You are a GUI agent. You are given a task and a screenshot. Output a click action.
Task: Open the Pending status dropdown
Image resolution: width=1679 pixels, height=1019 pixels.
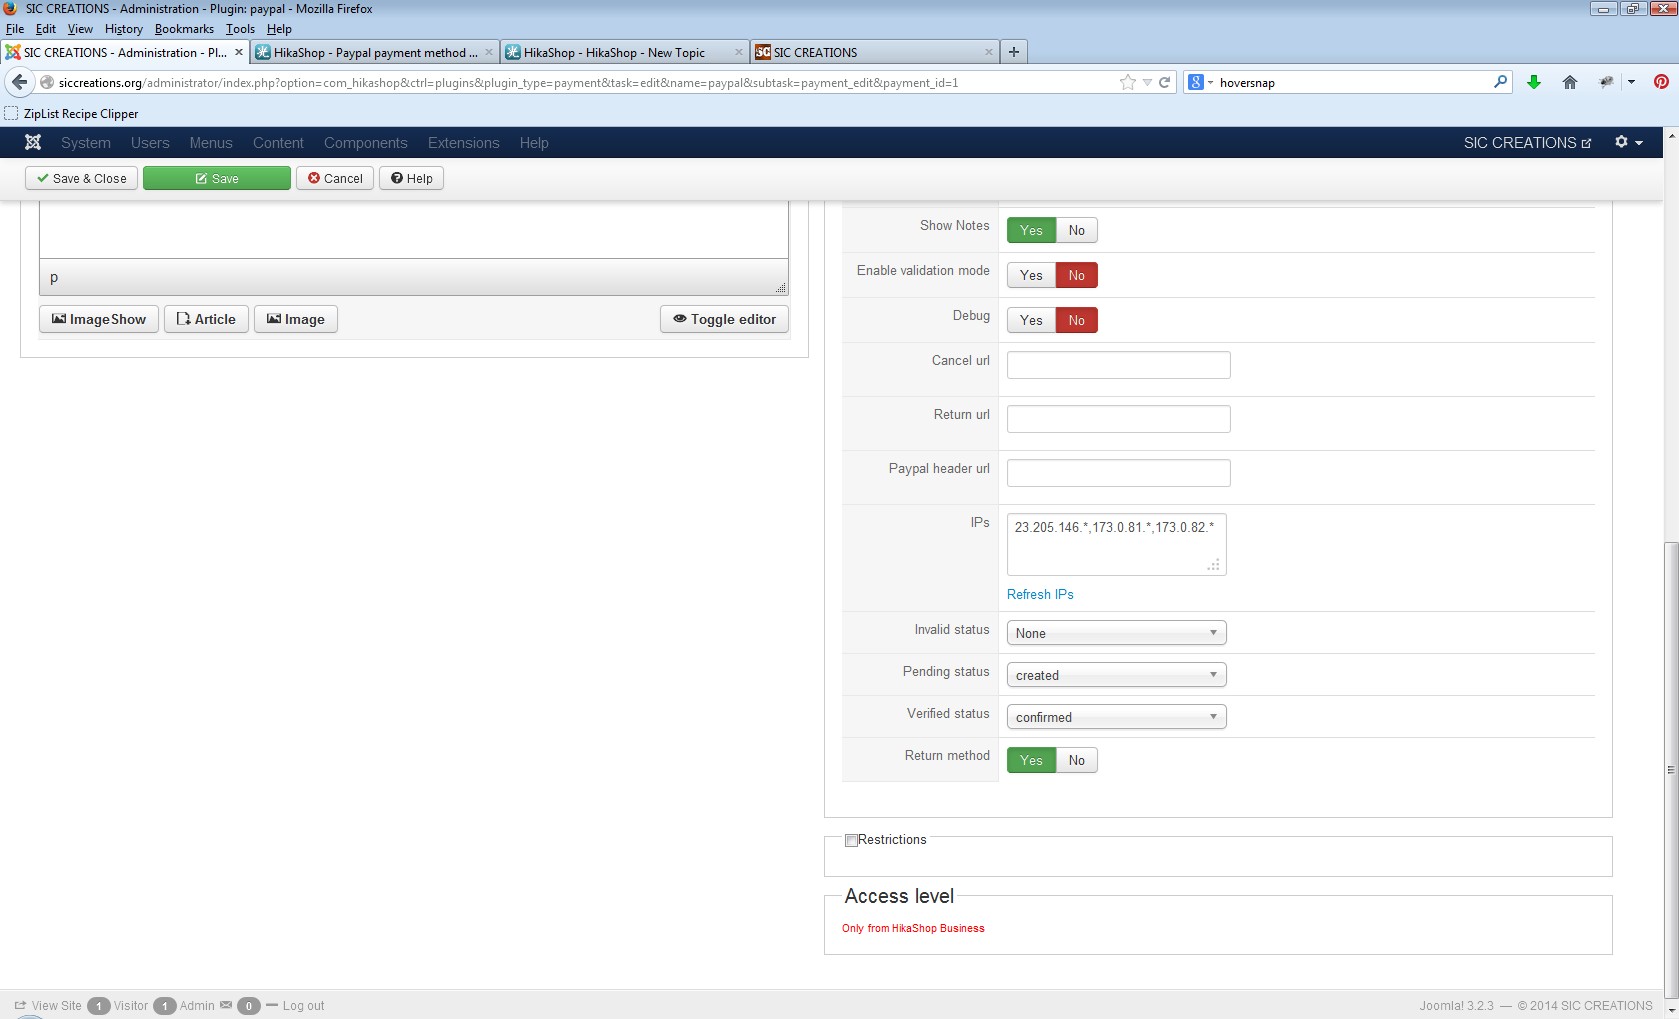pos(1116,675)
